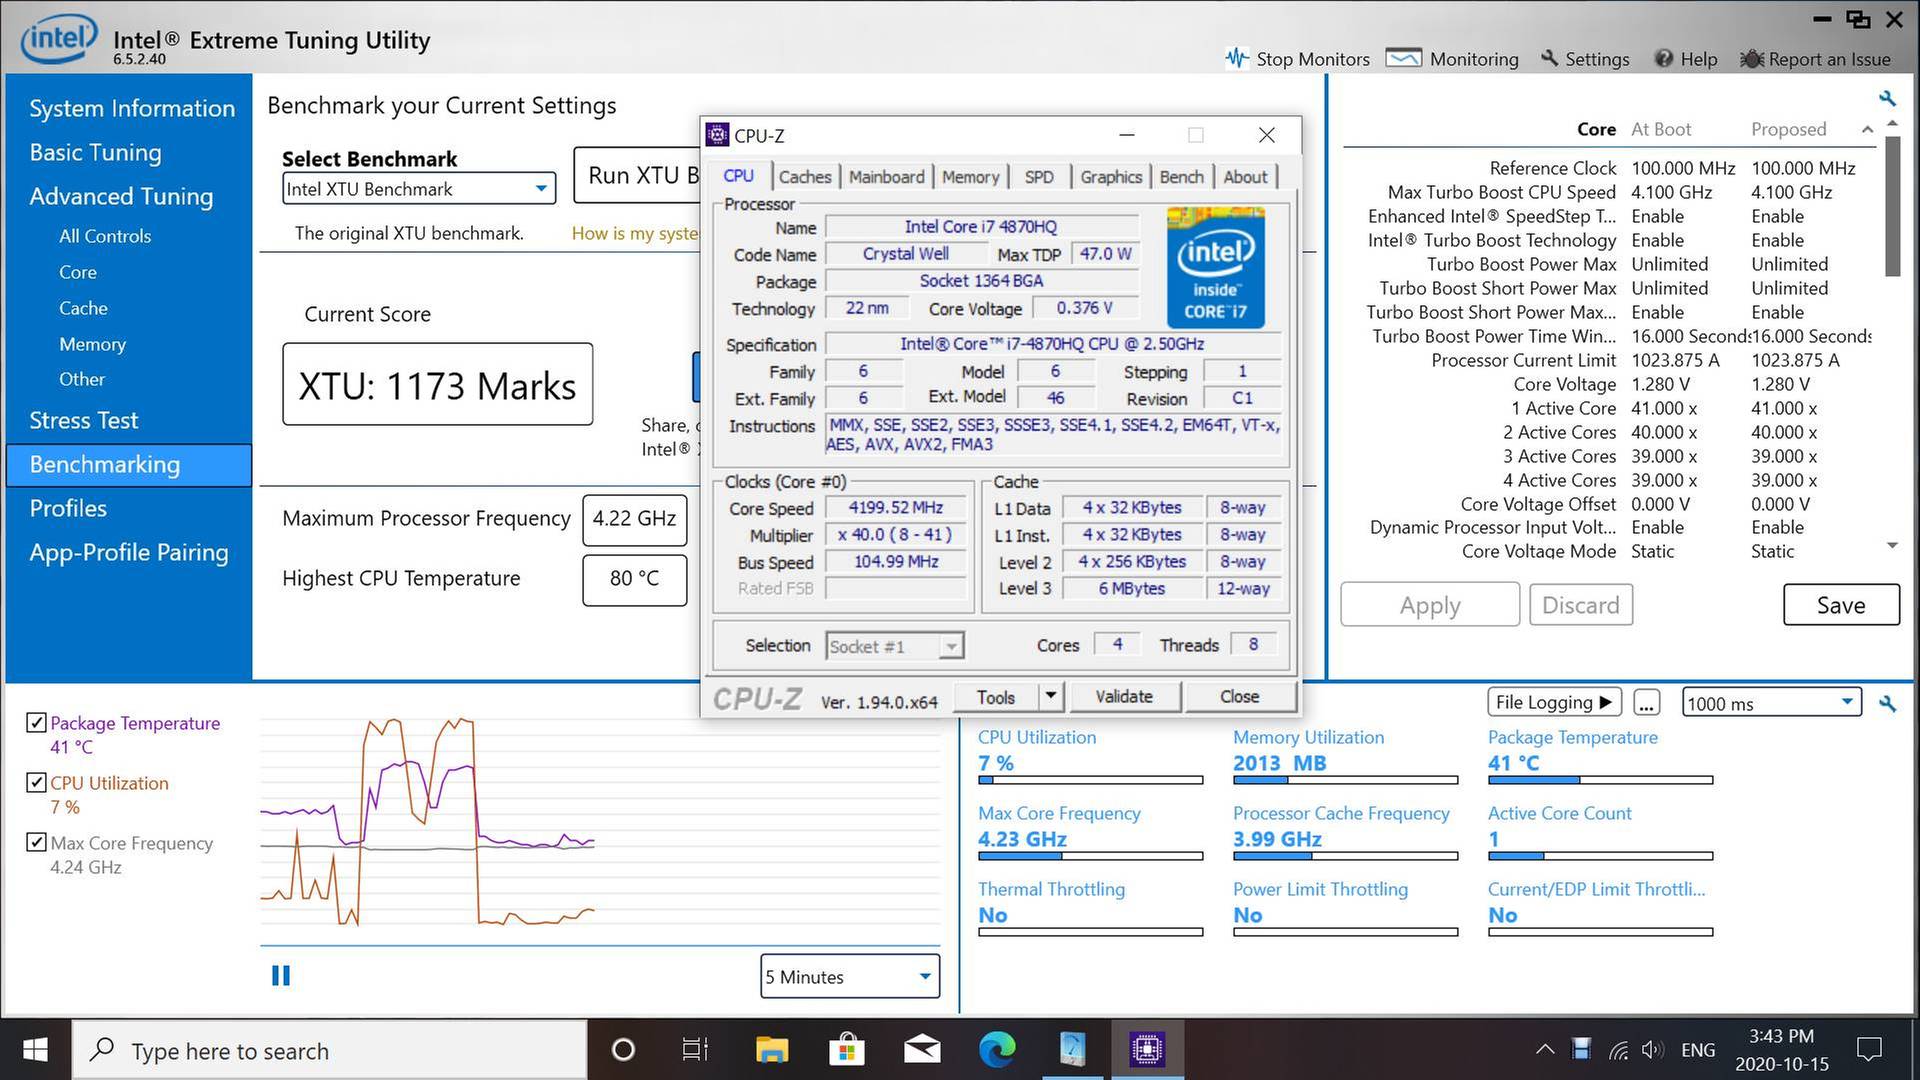Click the Max Core Frequency progress bar
The width and height of the screenshot is (1920, 1080).
(1090, 856)
